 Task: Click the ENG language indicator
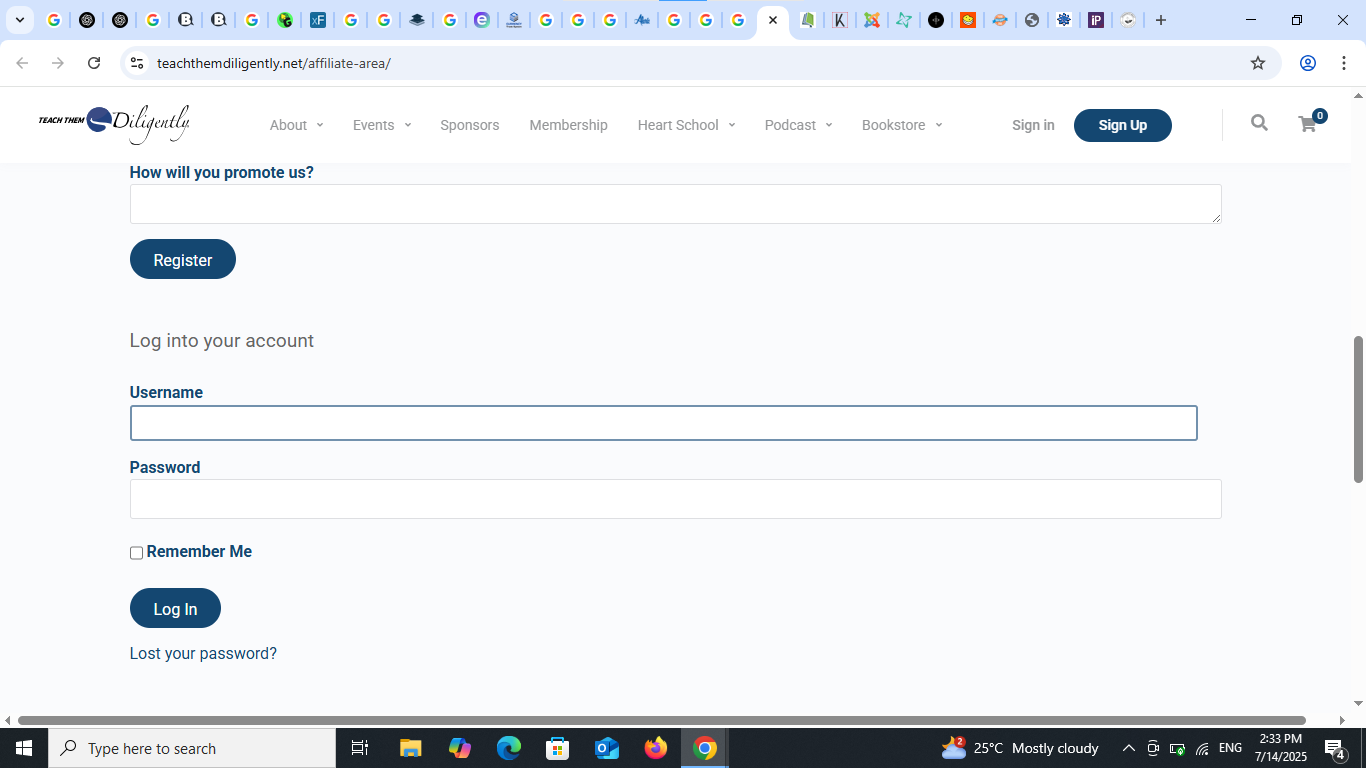[x=1231, y=748]
